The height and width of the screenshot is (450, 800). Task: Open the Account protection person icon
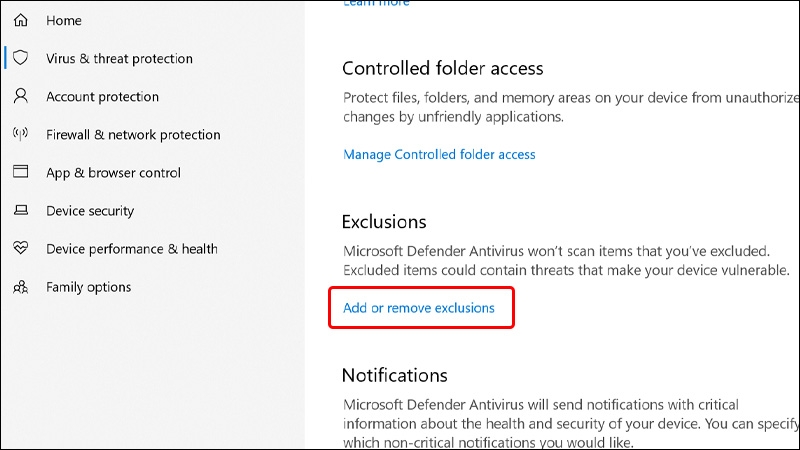click(x=20, y=96)
